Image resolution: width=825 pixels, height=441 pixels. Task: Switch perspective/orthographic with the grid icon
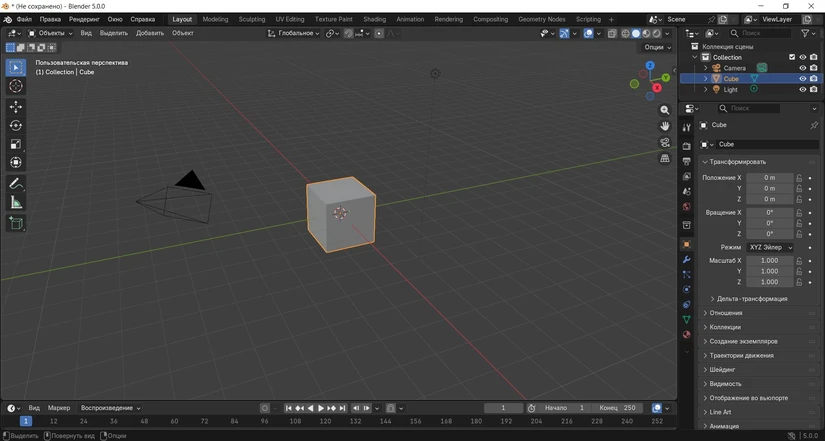tap(665, 158)
